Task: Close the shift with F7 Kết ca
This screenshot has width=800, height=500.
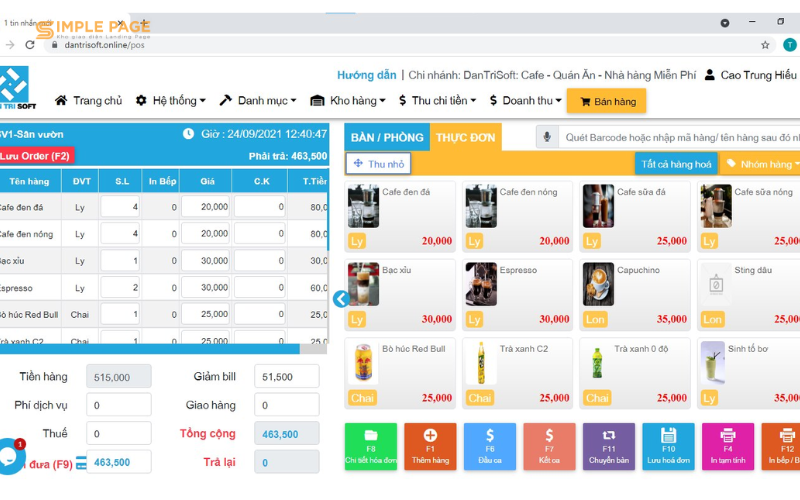Action: (549, 446)
